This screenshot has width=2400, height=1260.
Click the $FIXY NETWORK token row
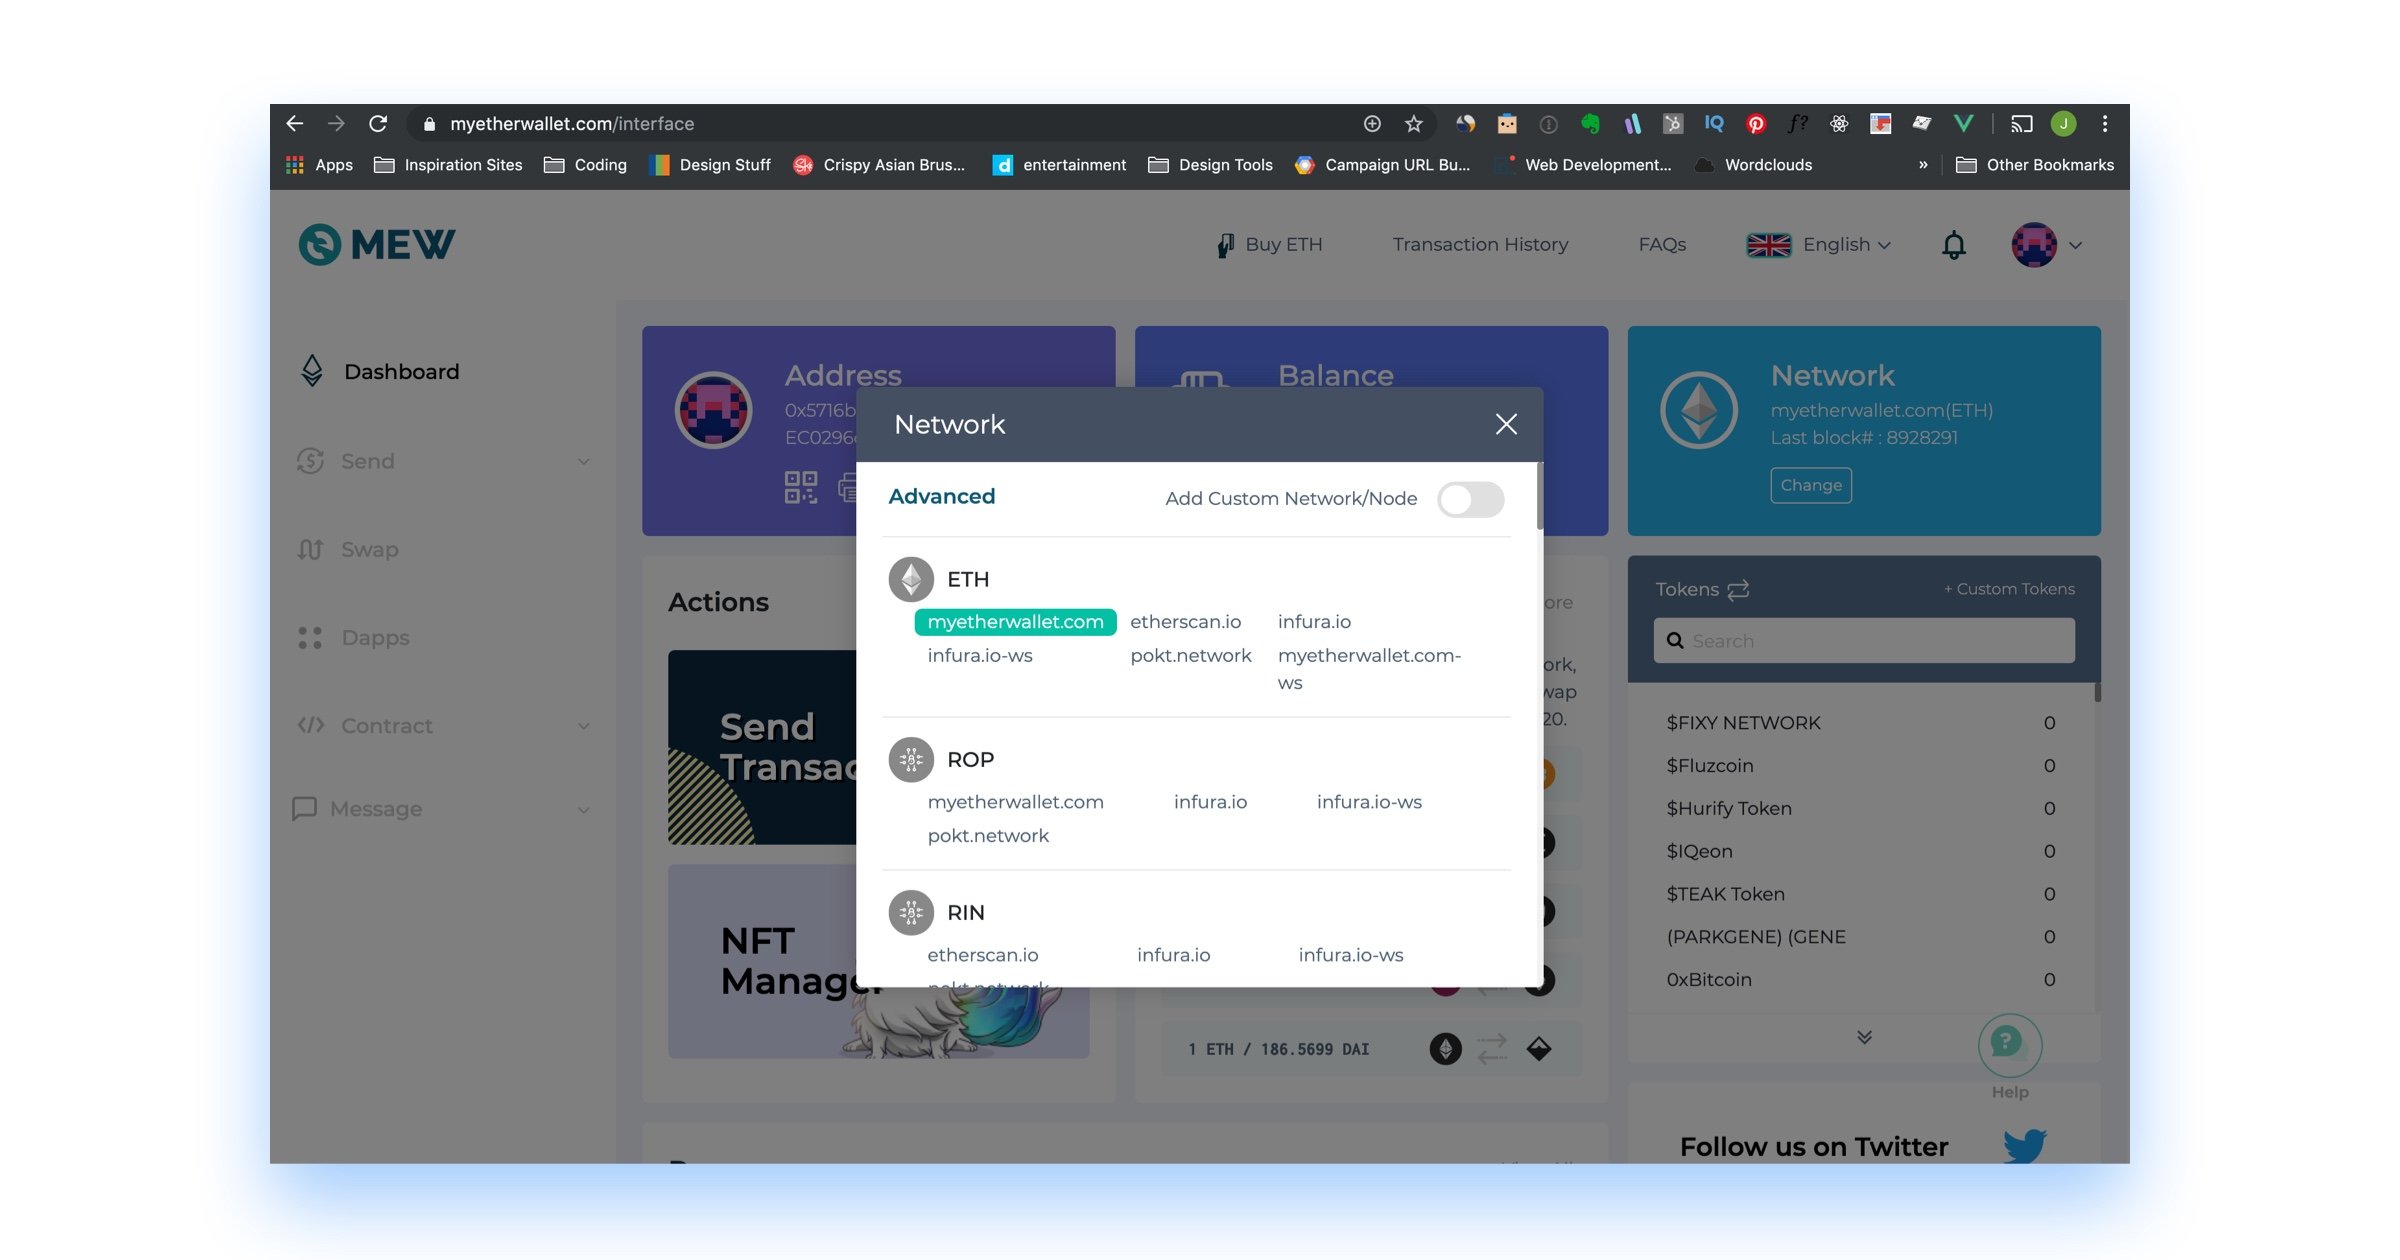click(x=1860, y=722)
